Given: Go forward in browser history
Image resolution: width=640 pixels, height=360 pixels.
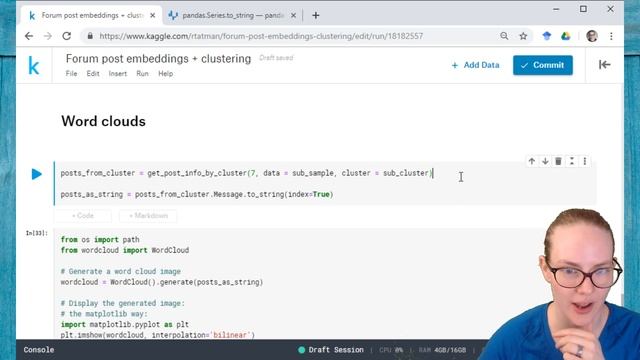Looking at the screenshot, I should coord(48,36).
